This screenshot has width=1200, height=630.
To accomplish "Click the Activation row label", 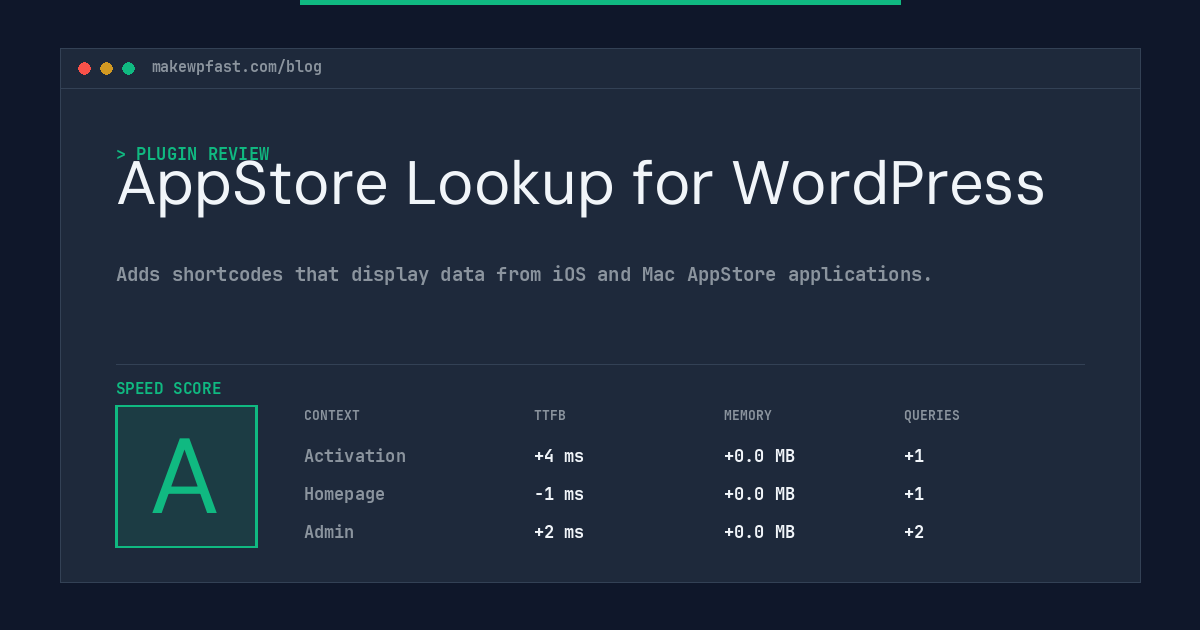I will click(355, 456).
